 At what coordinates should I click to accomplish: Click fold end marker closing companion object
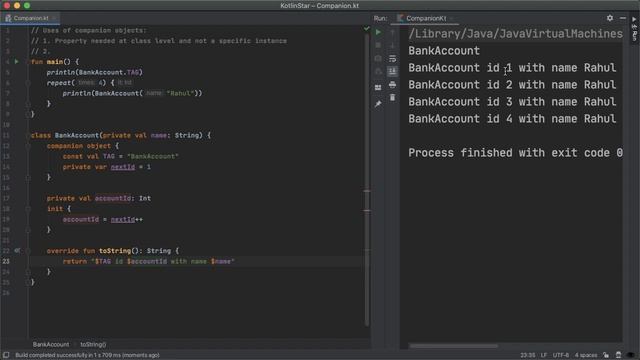click(28, 178)
